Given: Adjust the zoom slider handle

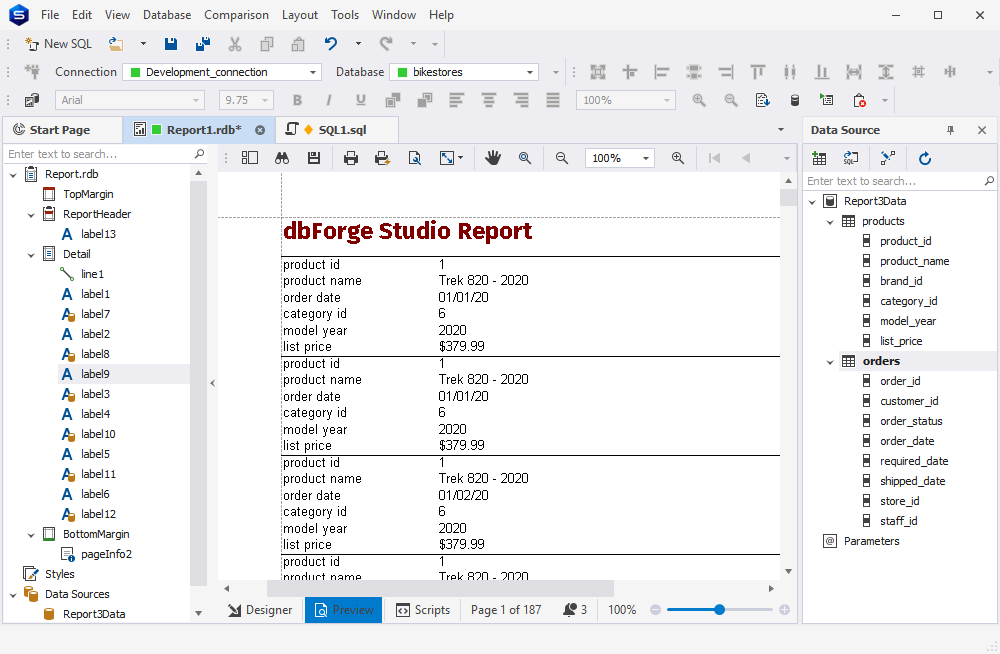Looking at the screenshot, I should click(719, 610).
